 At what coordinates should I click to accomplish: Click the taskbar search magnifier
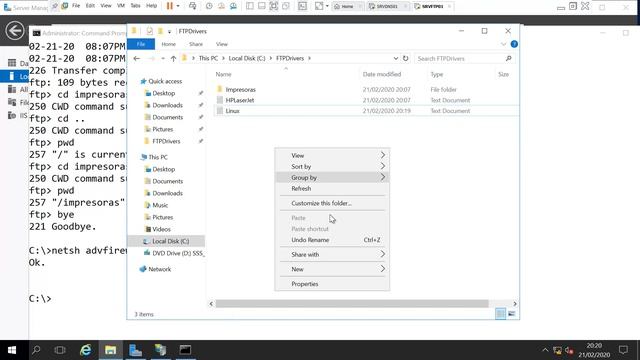click(x=36, y=350)
